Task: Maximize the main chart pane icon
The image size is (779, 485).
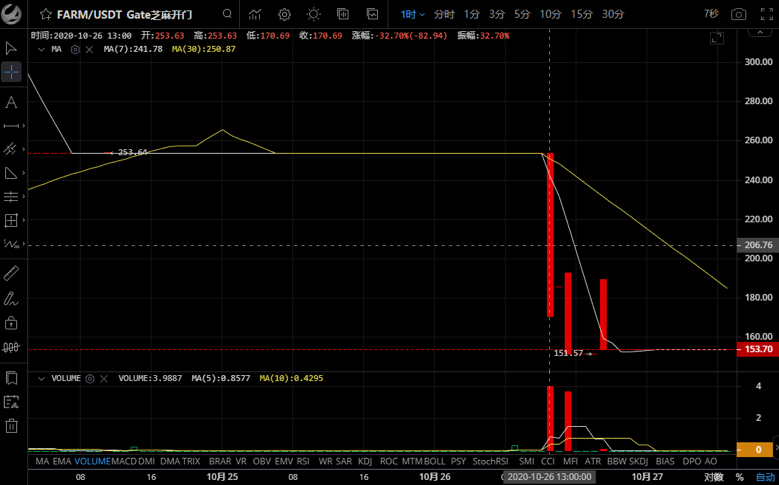Action: point(717,38)
